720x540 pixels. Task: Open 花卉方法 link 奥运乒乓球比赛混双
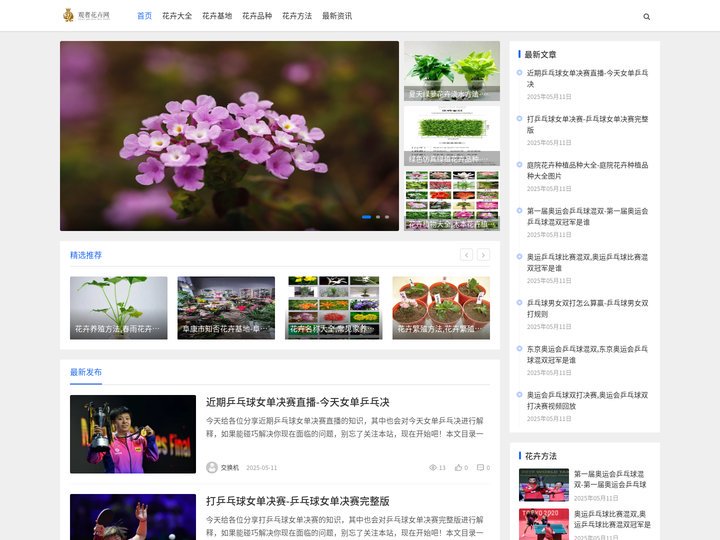coord(612,519)
